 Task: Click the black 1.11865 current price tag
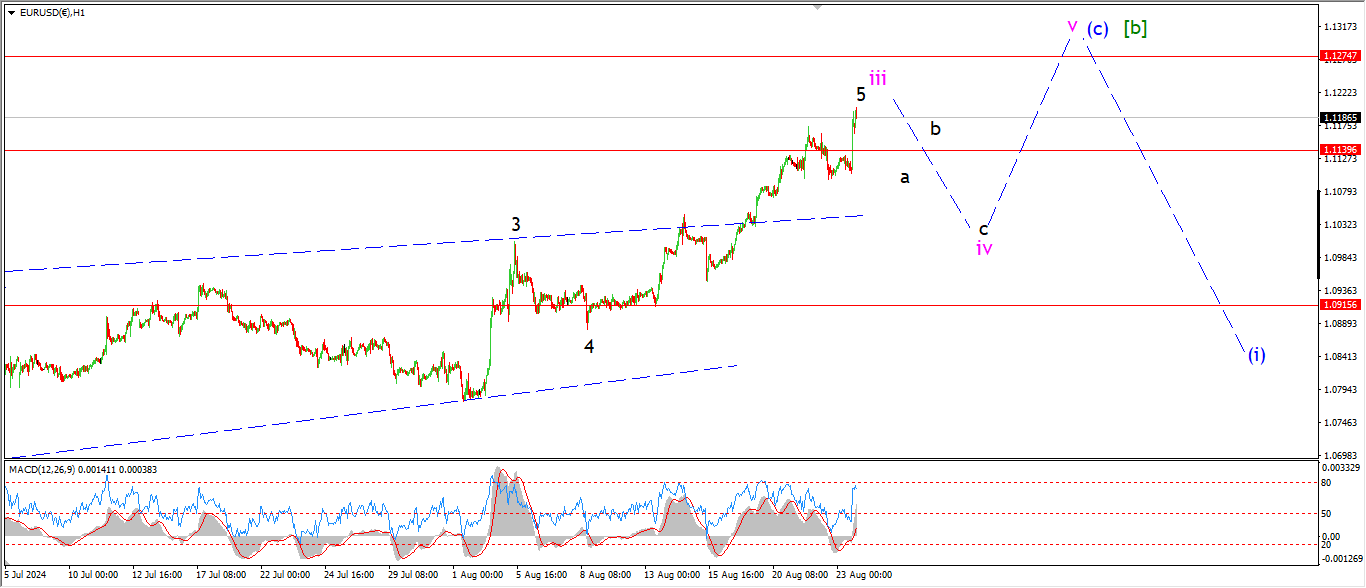click(x=1338, y=117)
